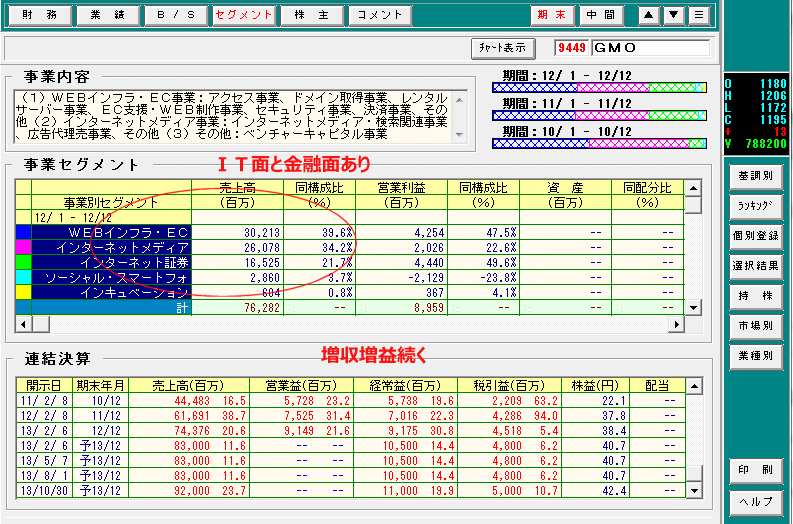Image resolution: width=793 pixels, height=524 pixels.
Task: Open the 選択結果 side button
Action: pyautogui.click(x=756, y=266)
